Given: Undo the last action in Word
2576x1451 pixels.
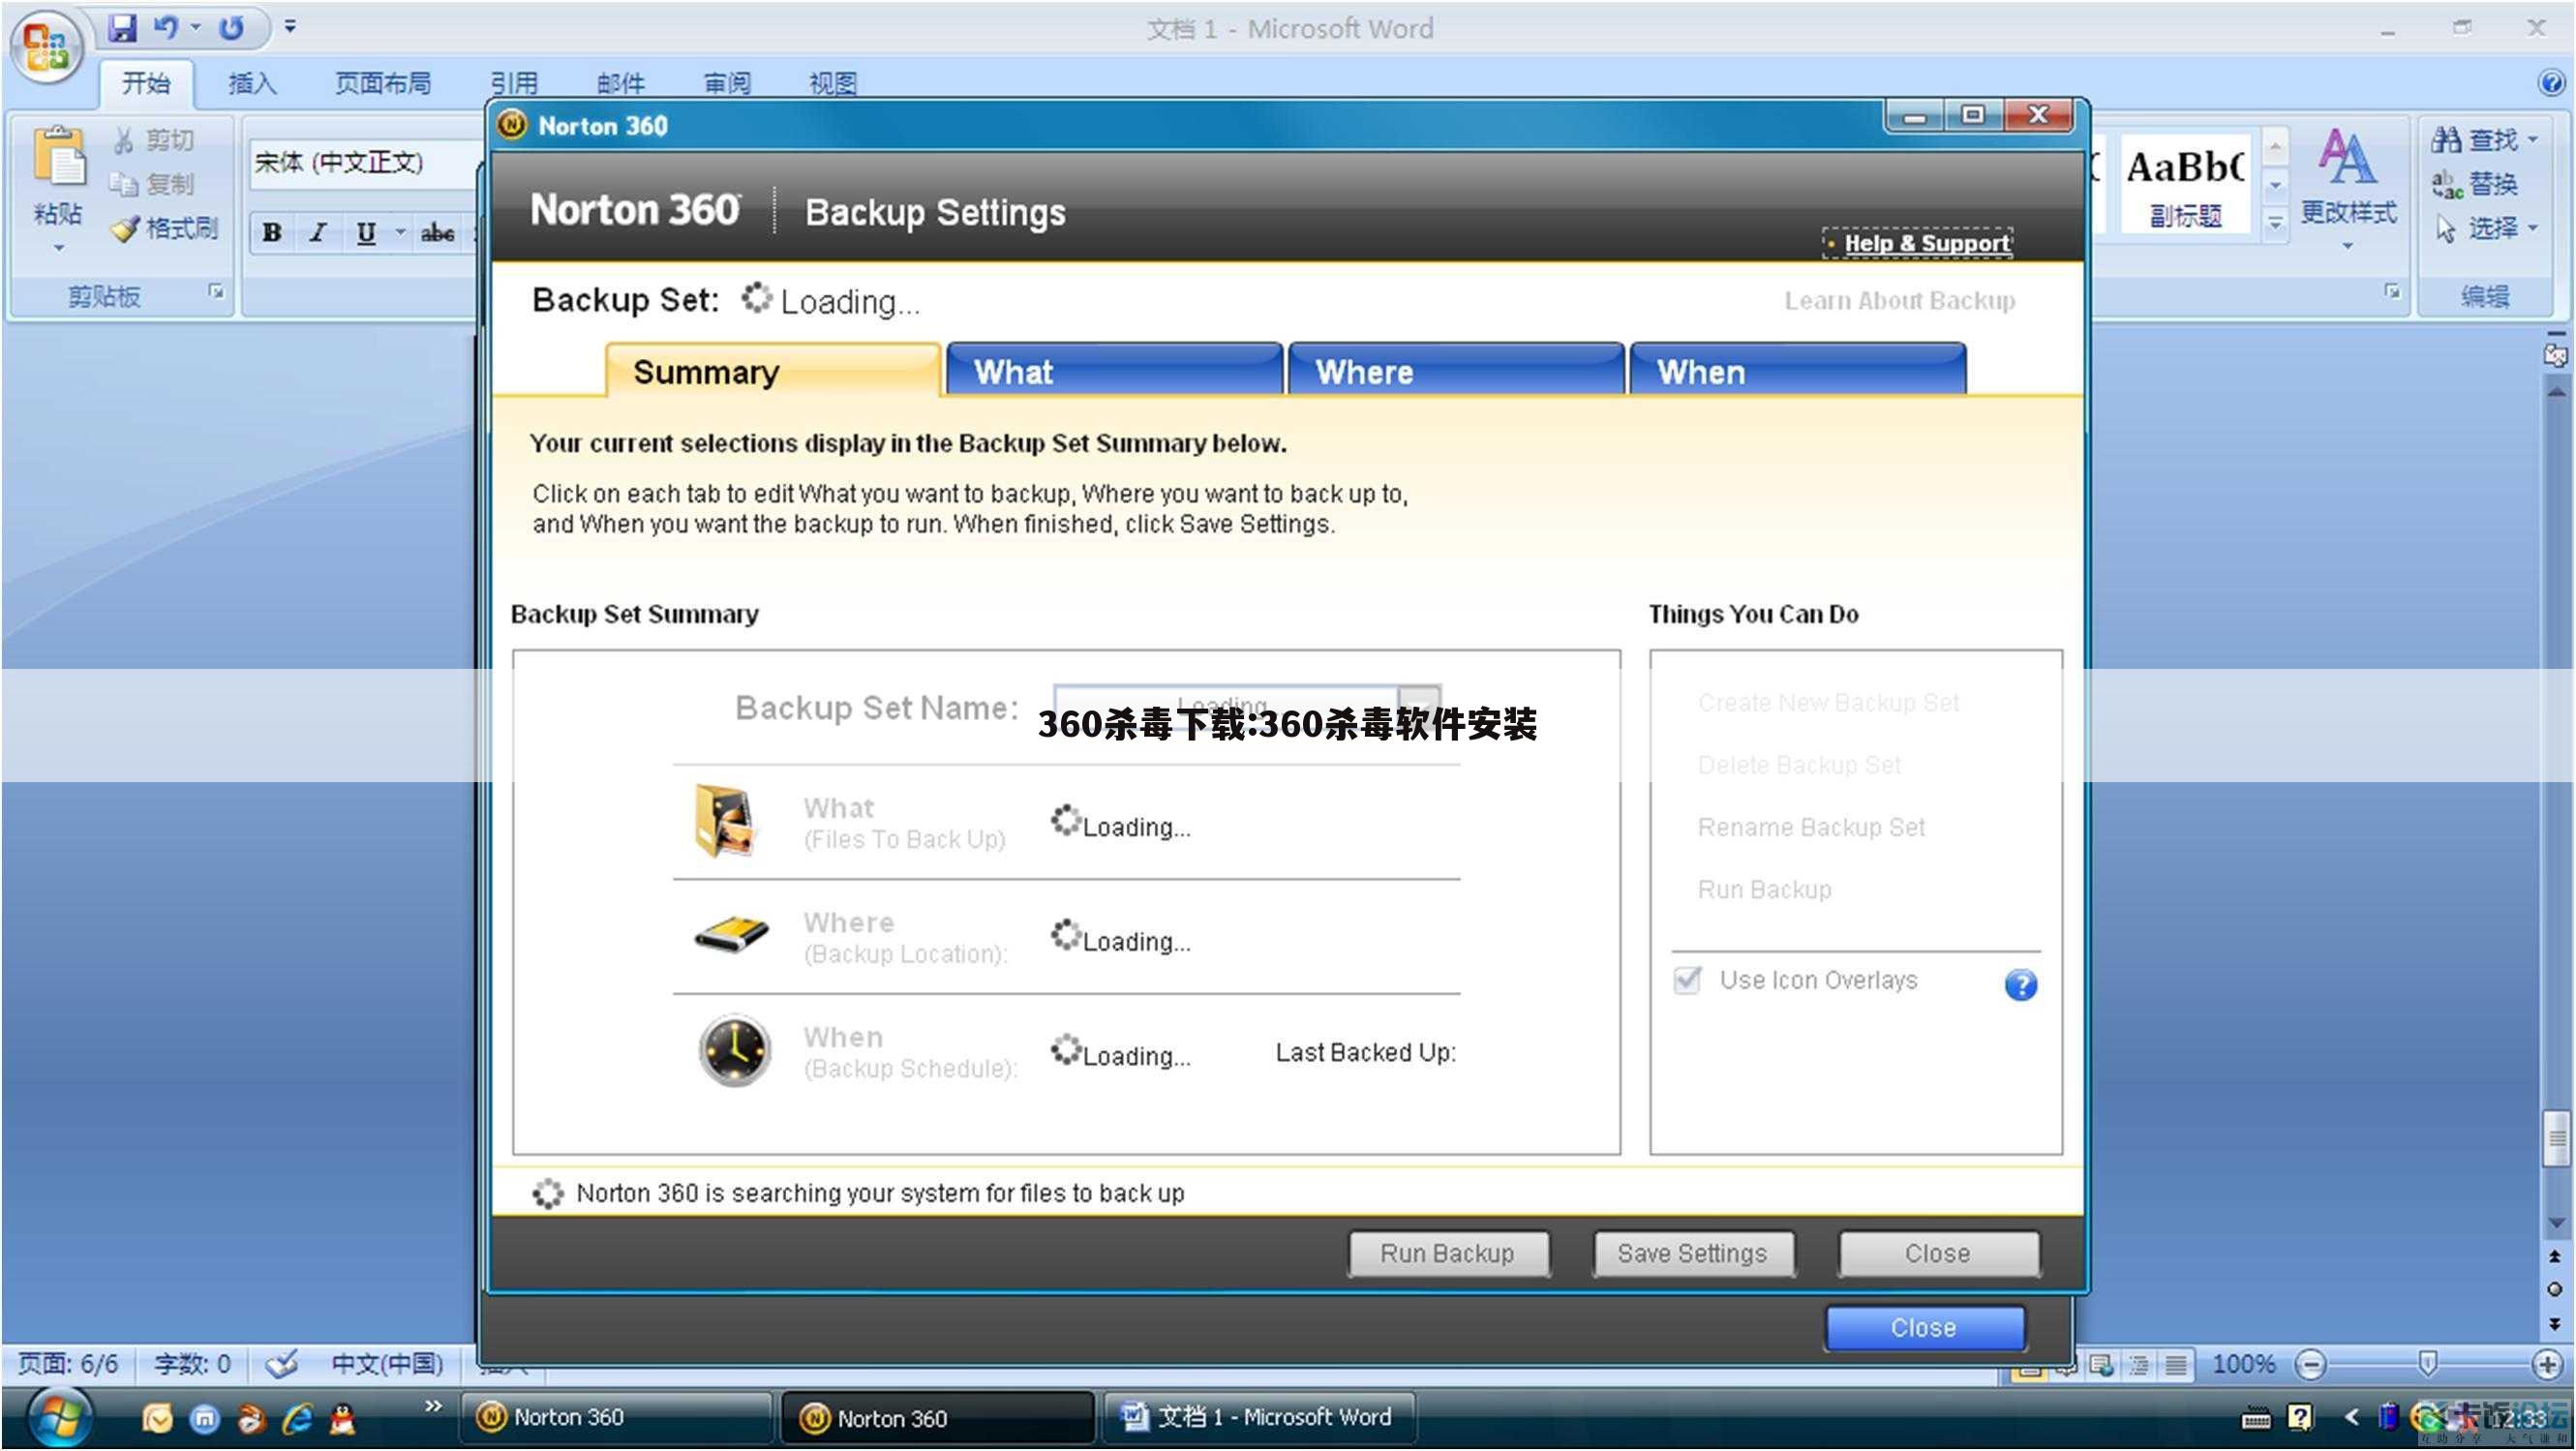Looking at the screenshot, I should 165,27.
